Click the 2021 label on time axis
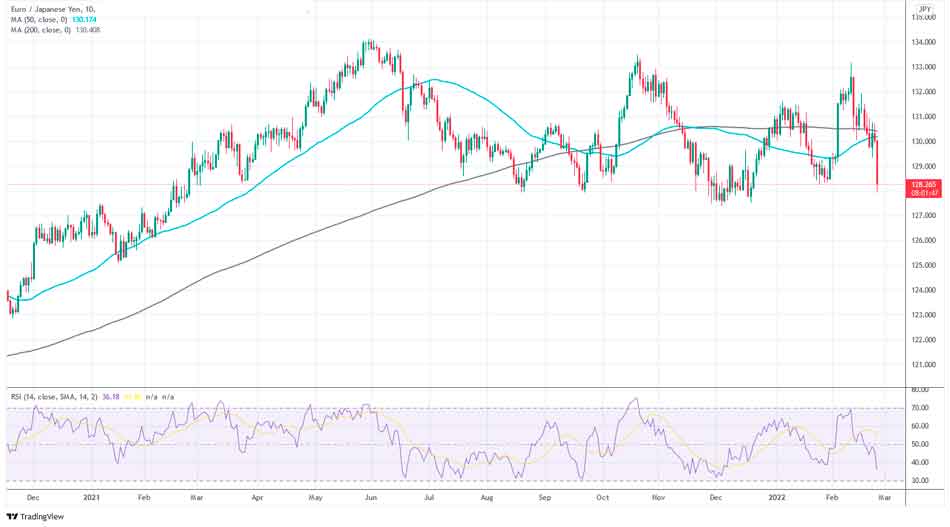 (x=92, y=496)
